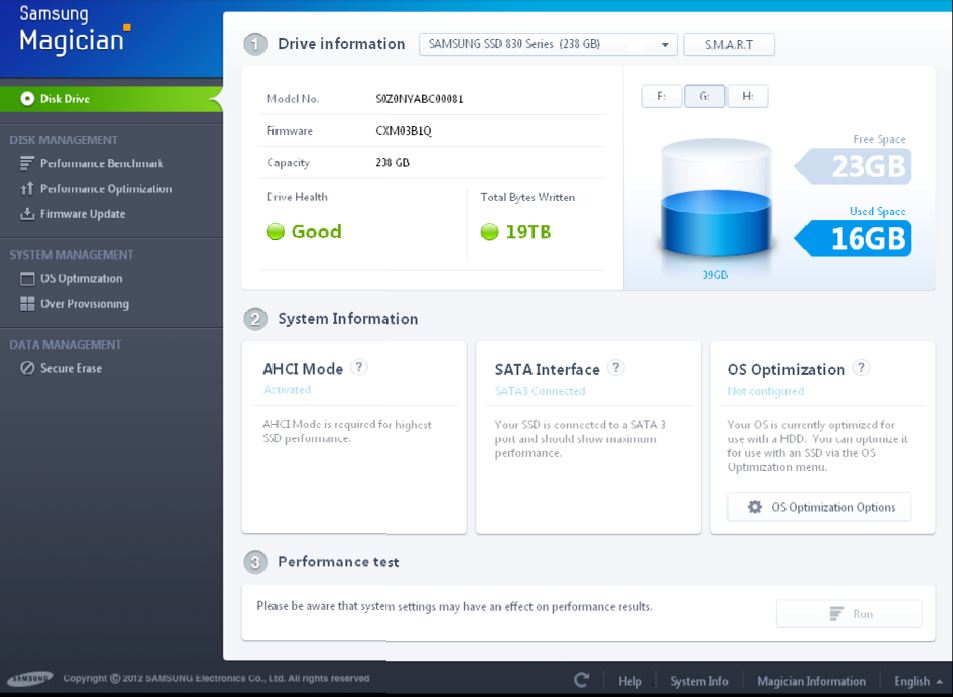Click the Secure Erase icon in sidebar
953x697 pixels.
click(27, 368)
